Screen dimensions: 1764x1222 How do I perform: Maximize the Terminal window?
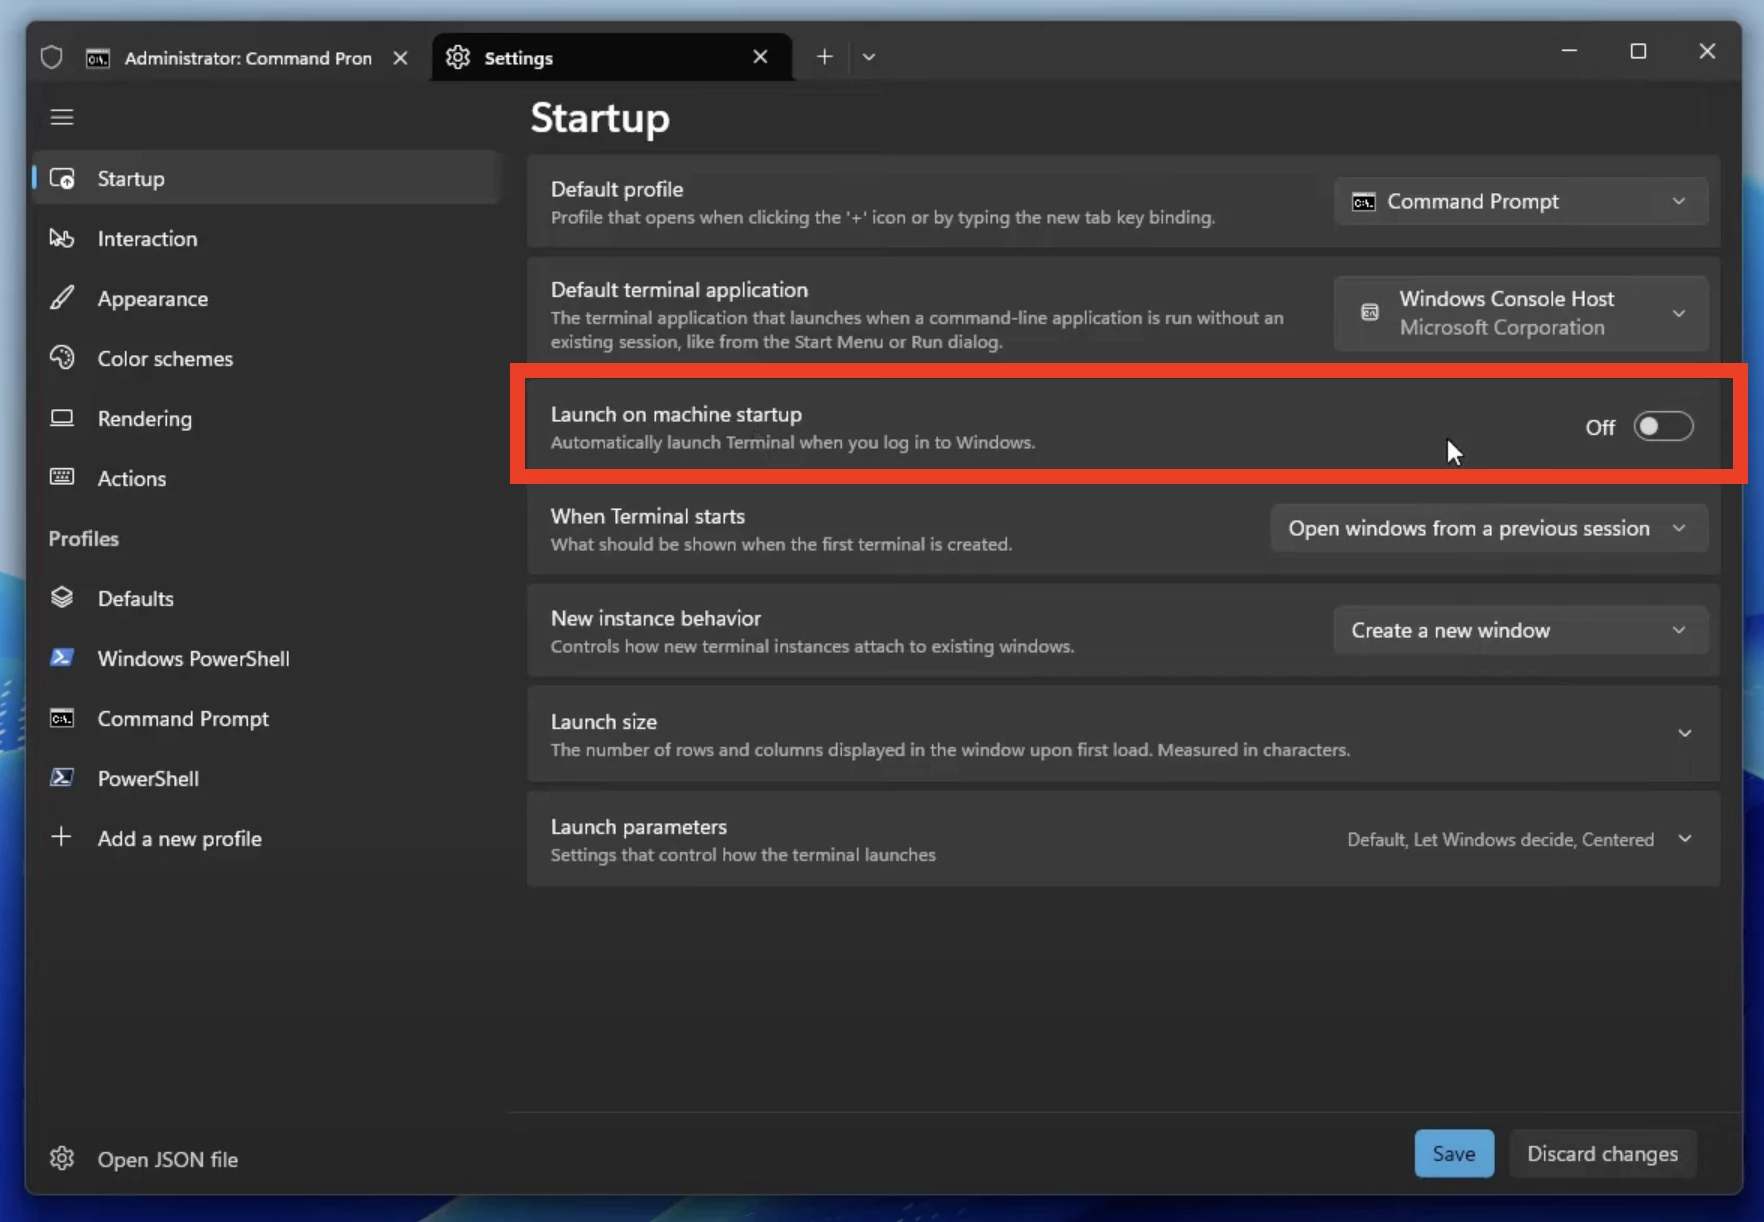1638,51
